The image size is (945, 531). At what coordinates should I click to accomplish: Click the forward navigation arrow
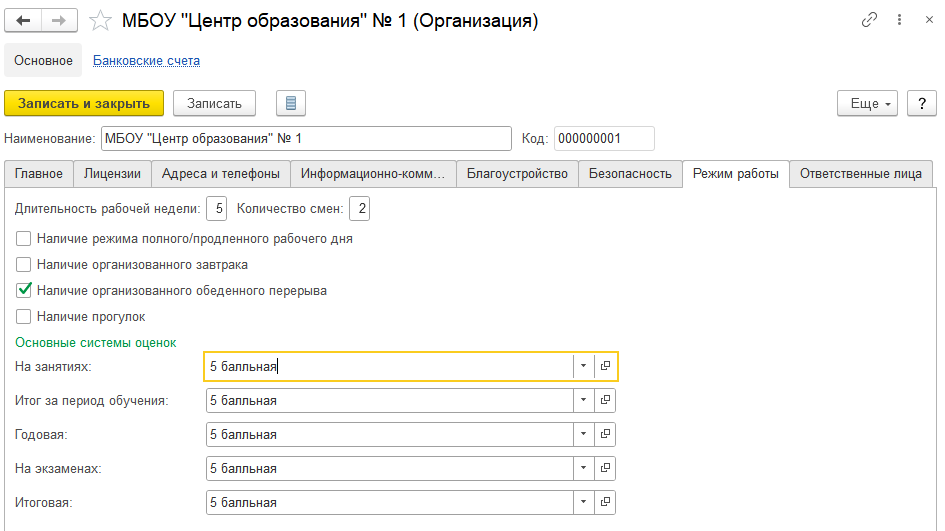[59, 21]
